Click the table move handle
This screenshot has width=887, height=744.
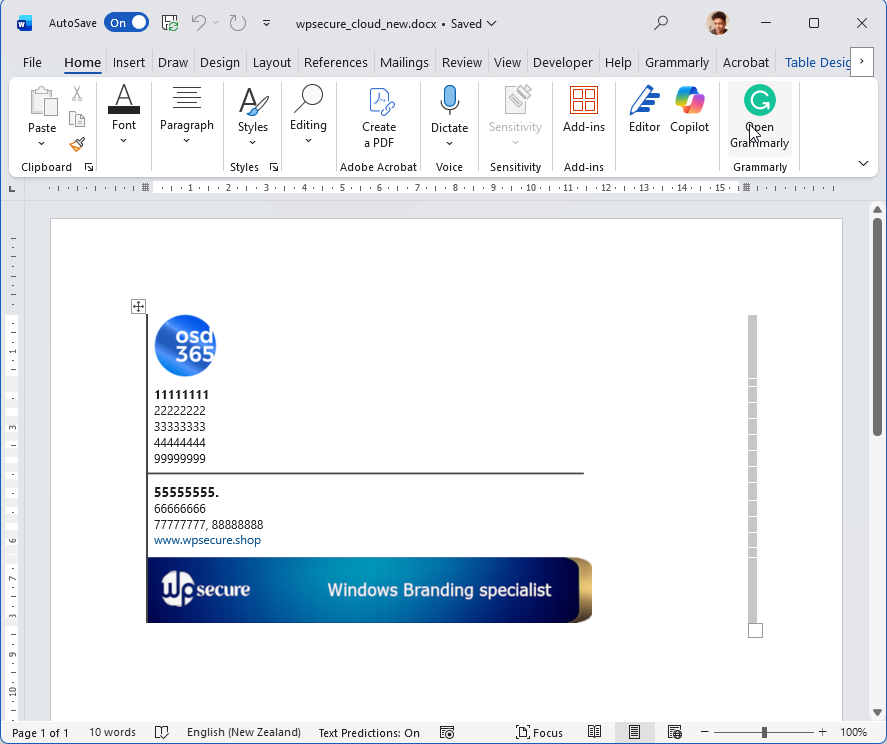(x=139, y=307)
